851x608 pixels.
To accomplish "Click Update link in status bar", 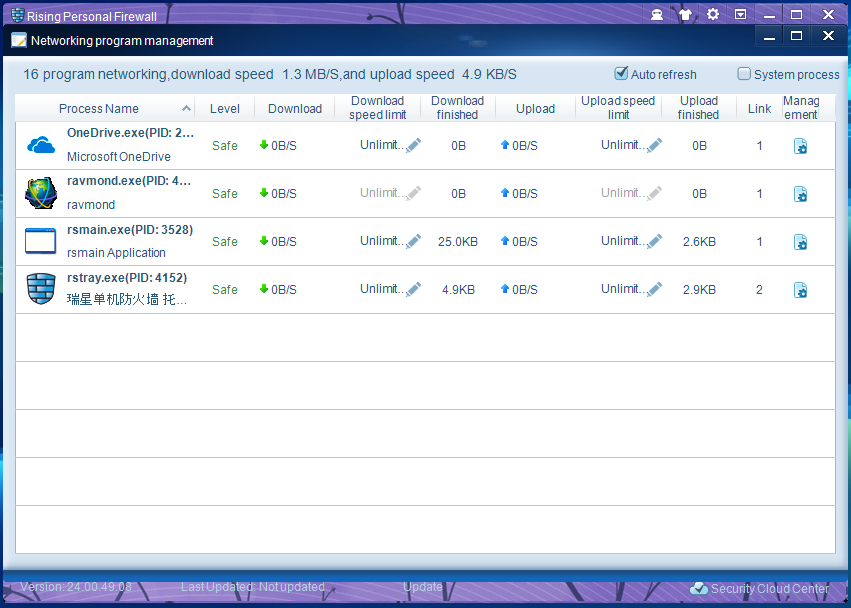I will [423, 587].
